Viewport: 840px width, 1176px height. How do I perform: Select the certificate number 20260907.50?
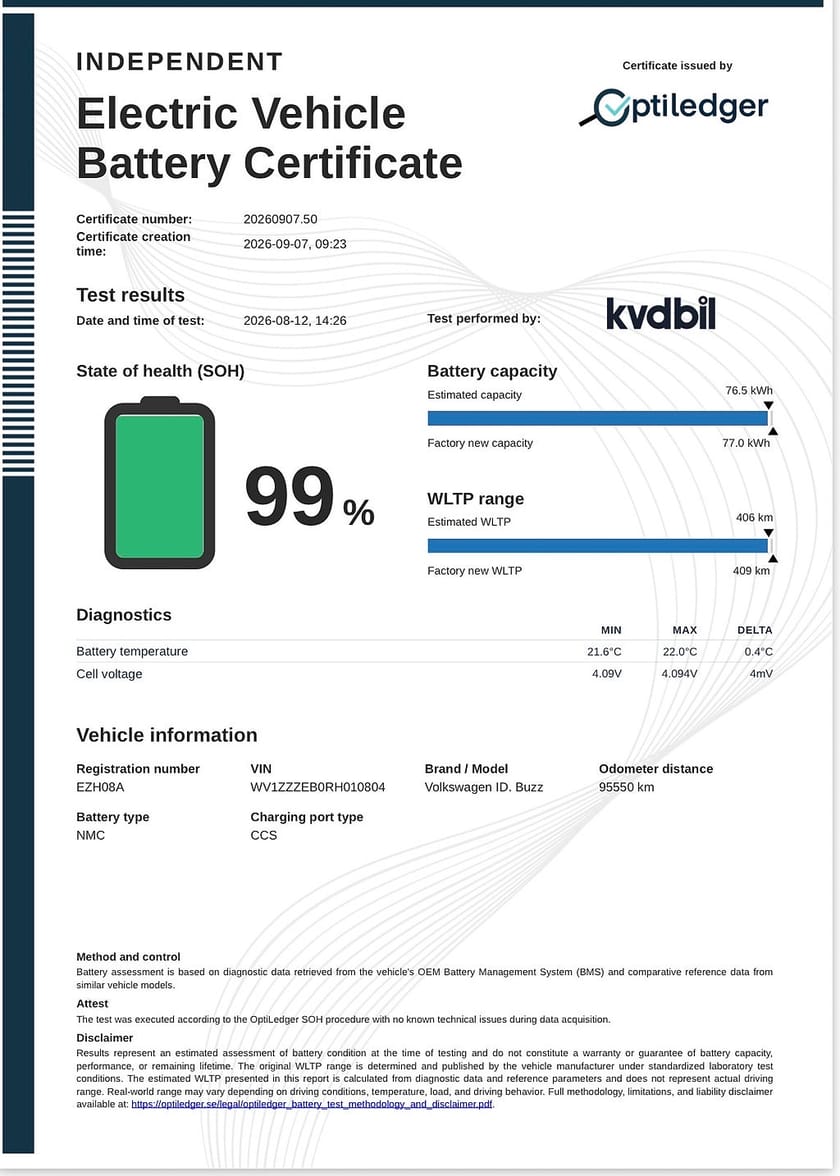tap(280, 219)
